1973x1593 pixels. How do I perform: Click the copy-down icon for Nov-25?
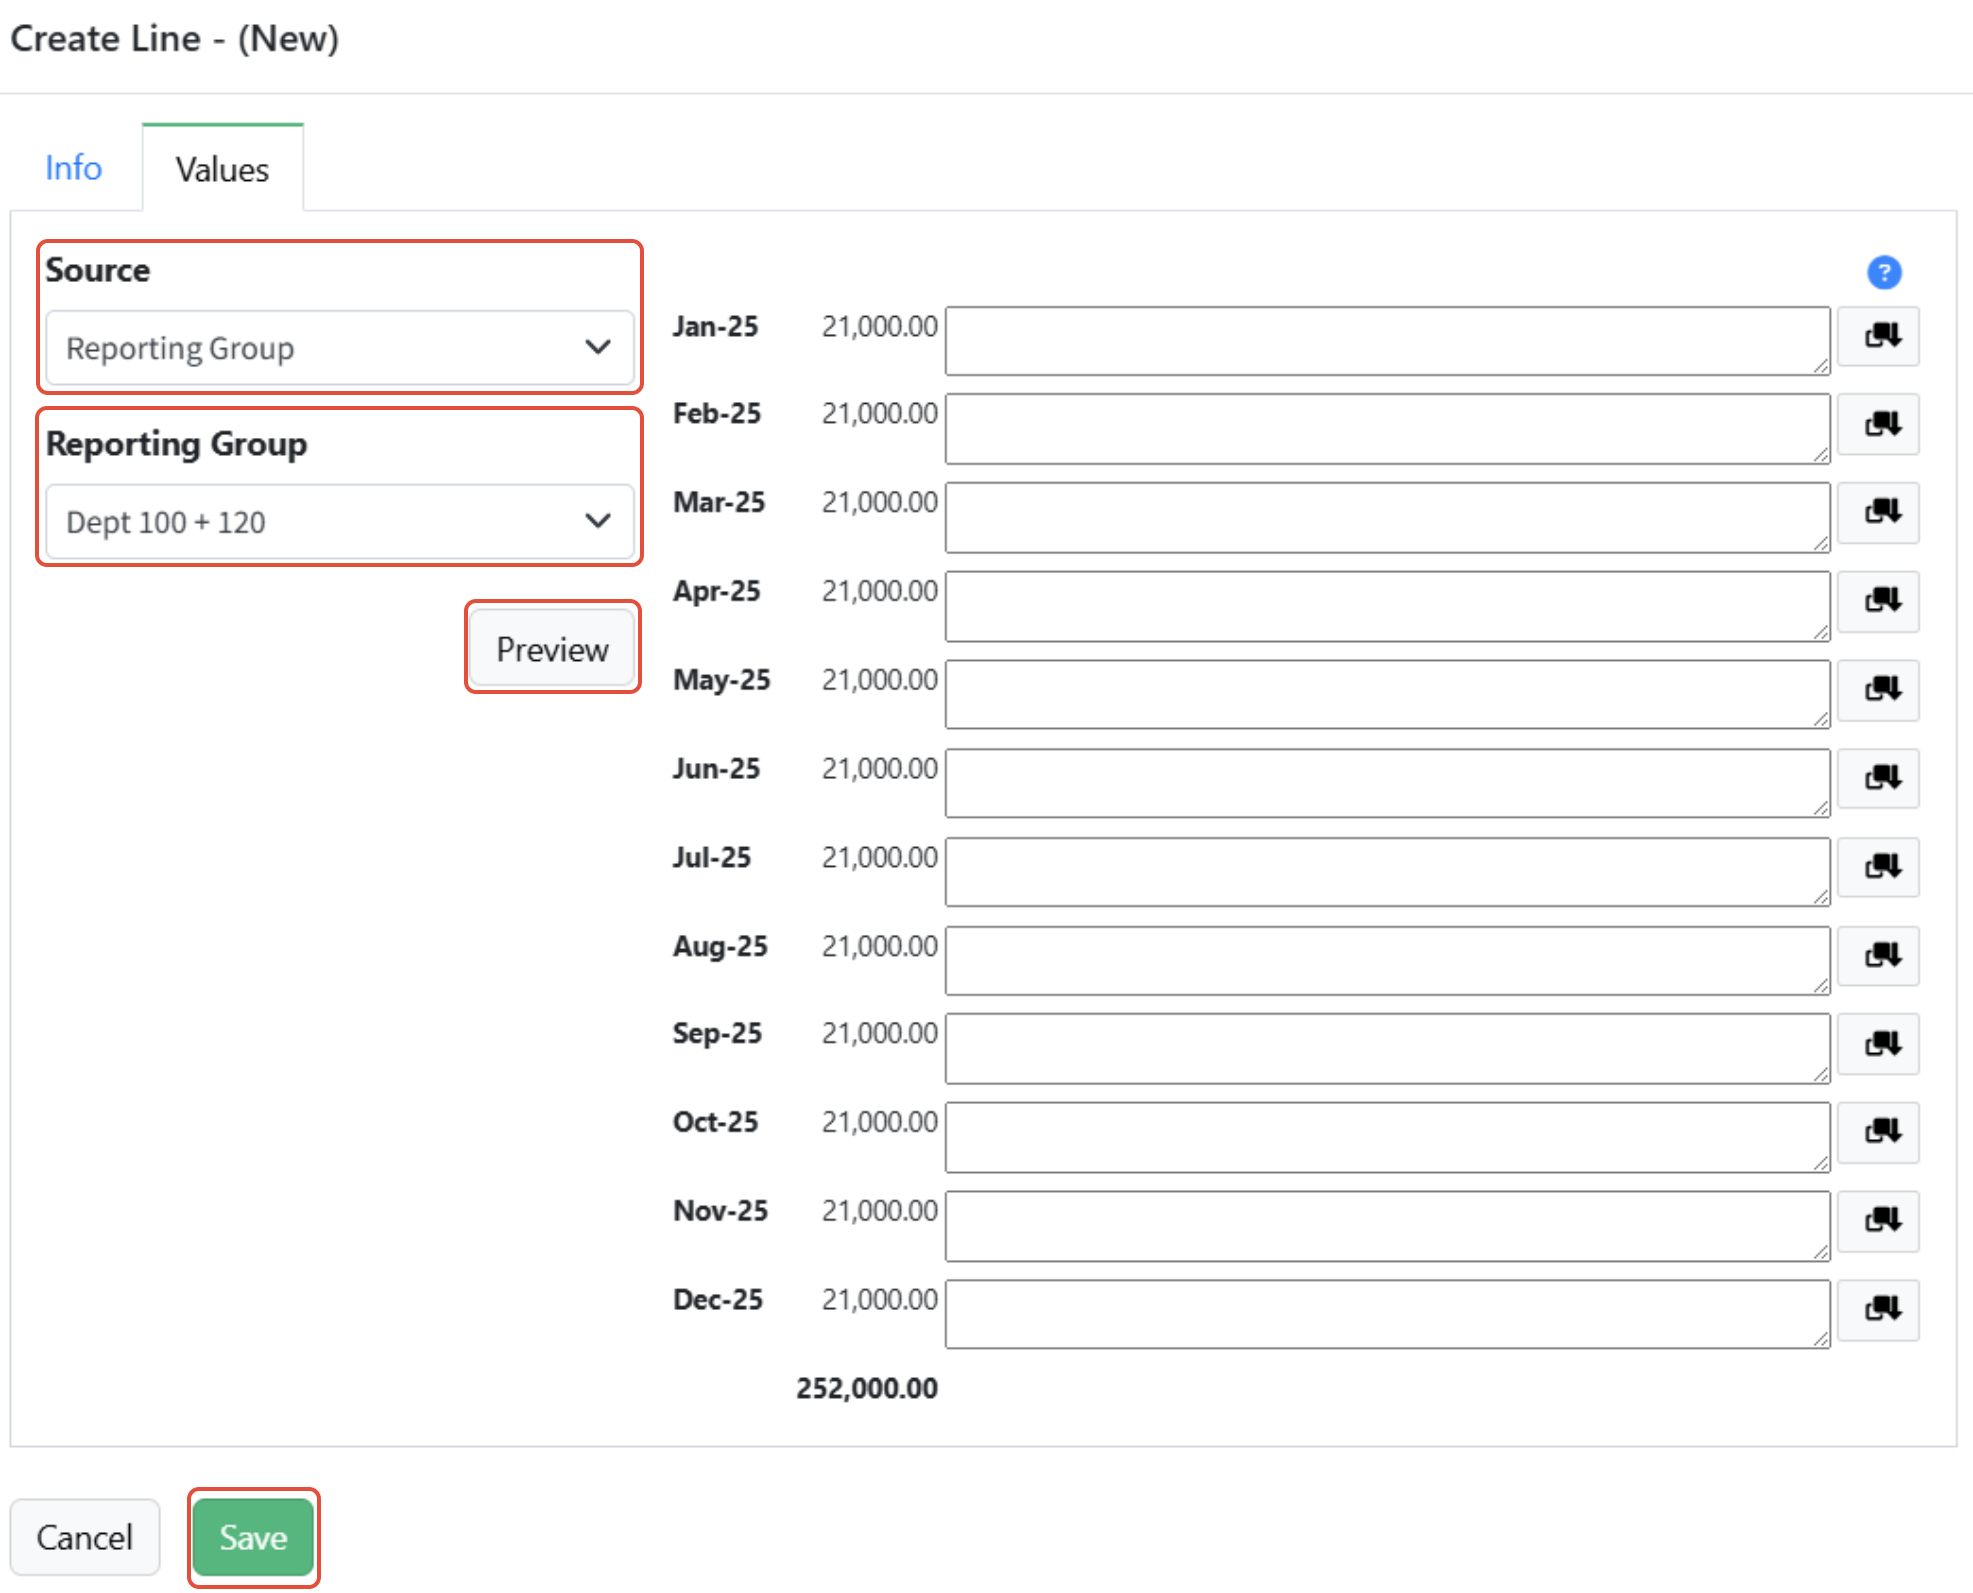(1881, 1221)
